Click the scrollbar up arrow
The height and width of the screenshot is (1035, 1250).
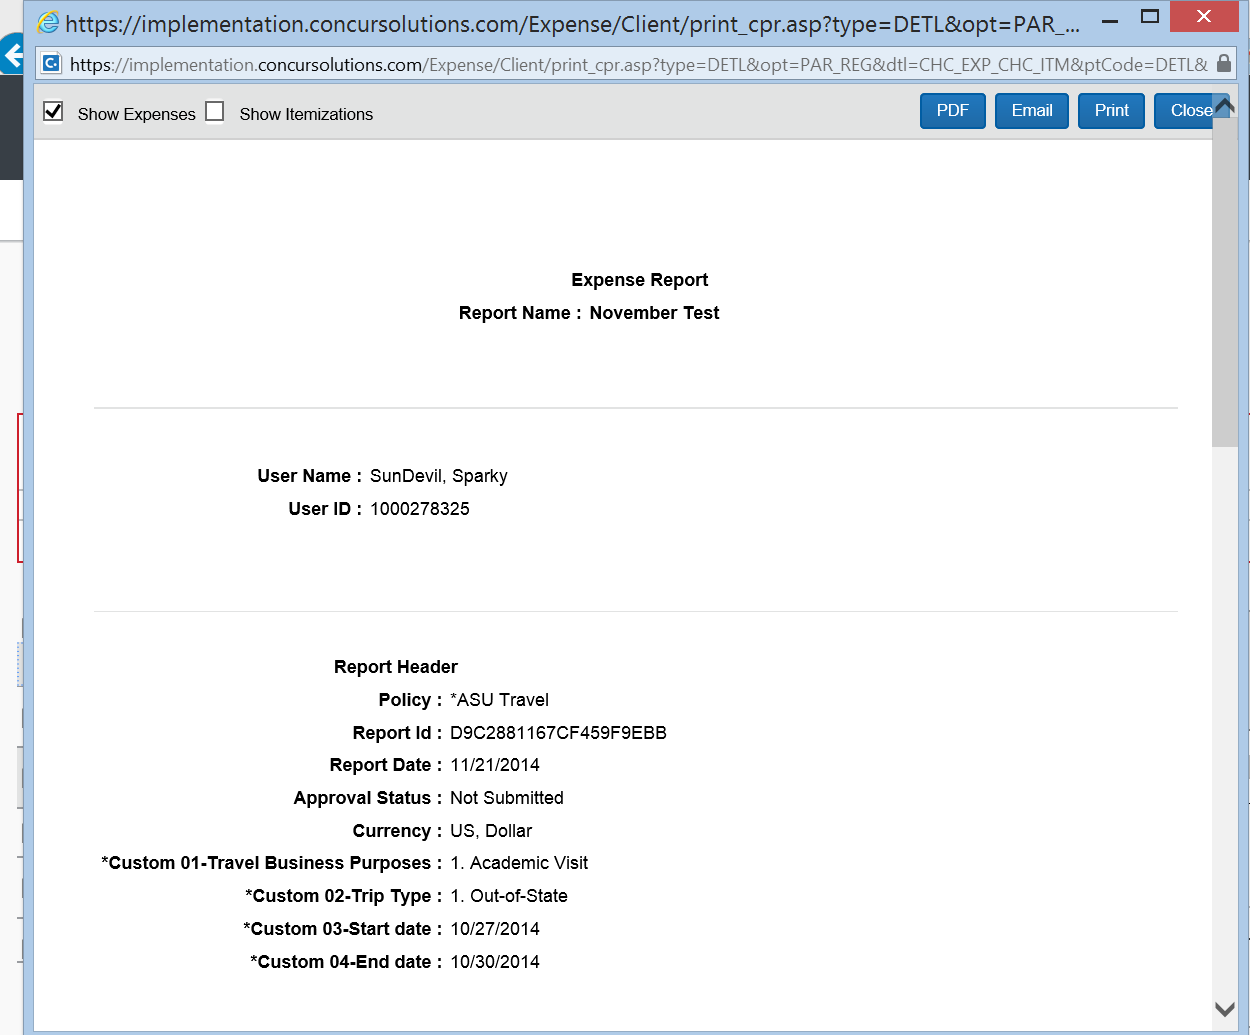(x=1225, y=104)
